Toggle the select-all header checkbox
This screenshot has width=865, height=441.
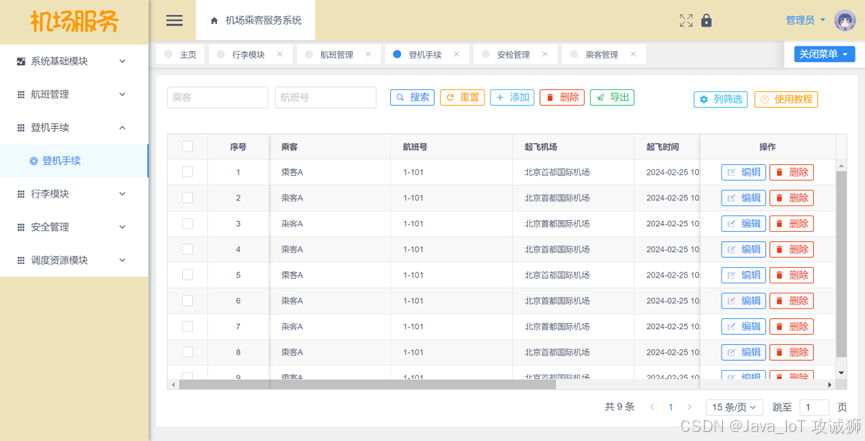[188, 146]
